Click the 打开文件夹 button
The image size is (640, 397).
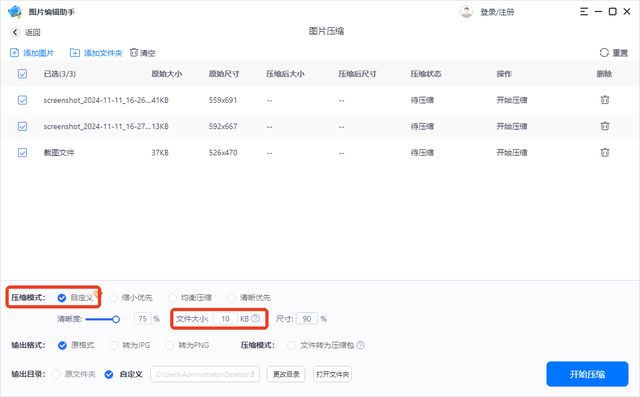[x=333, y=374]
